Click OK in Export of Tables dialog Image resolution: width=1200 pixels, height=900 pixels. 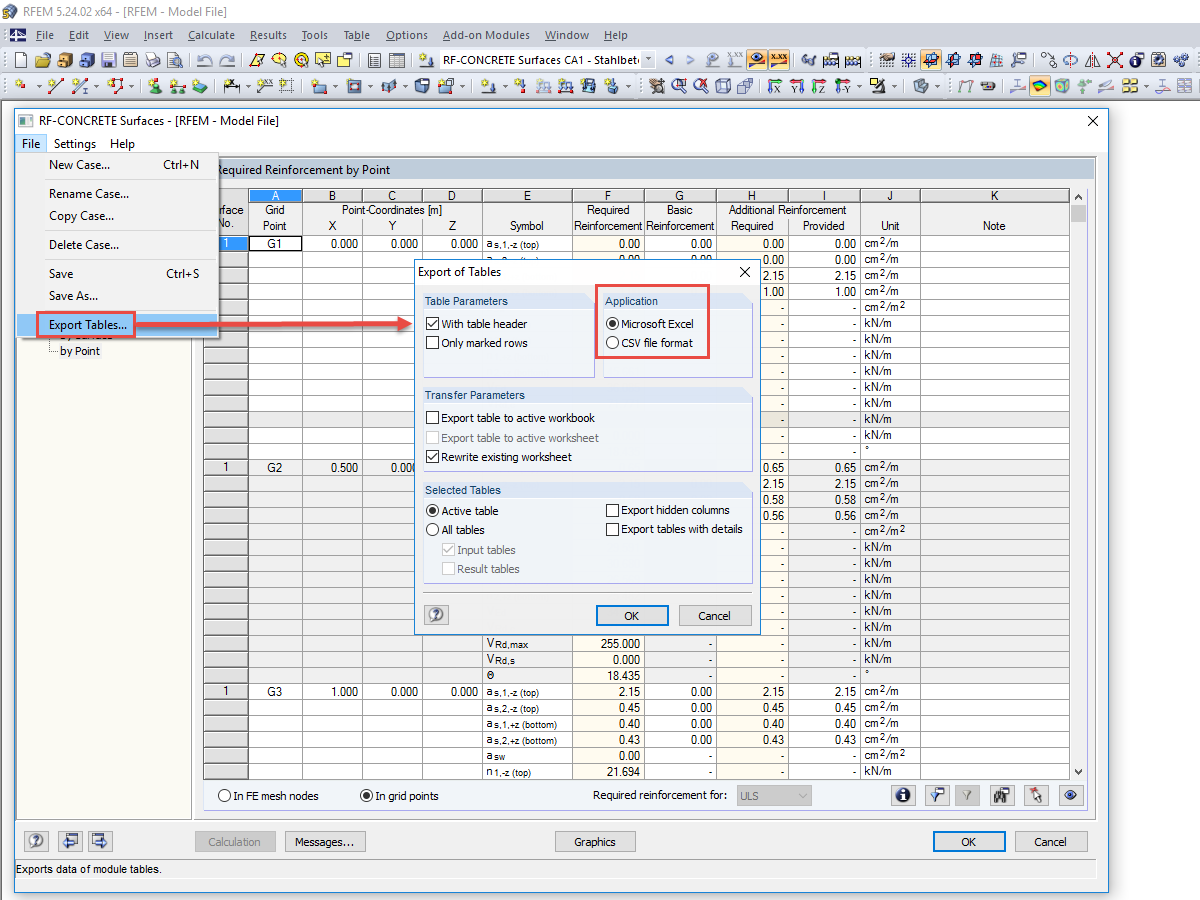(632, 615)
